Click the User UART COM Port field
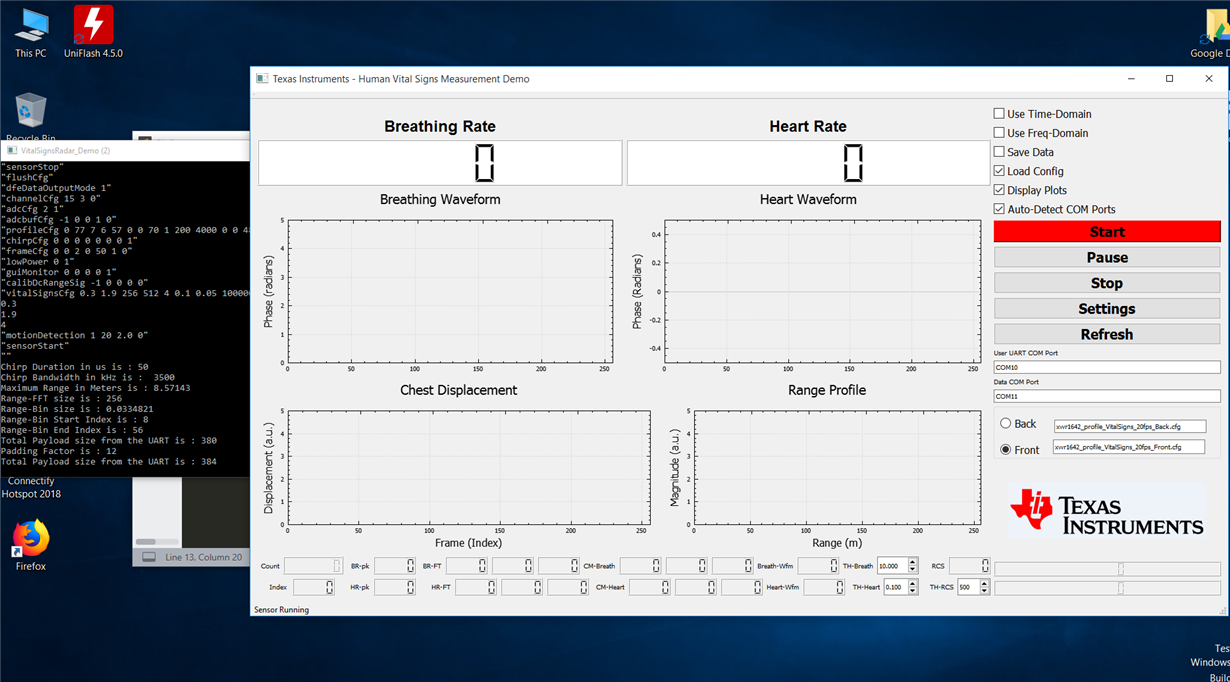Screen dimensions: 1230x682 pyautogui.click(x=1107, y=367)
